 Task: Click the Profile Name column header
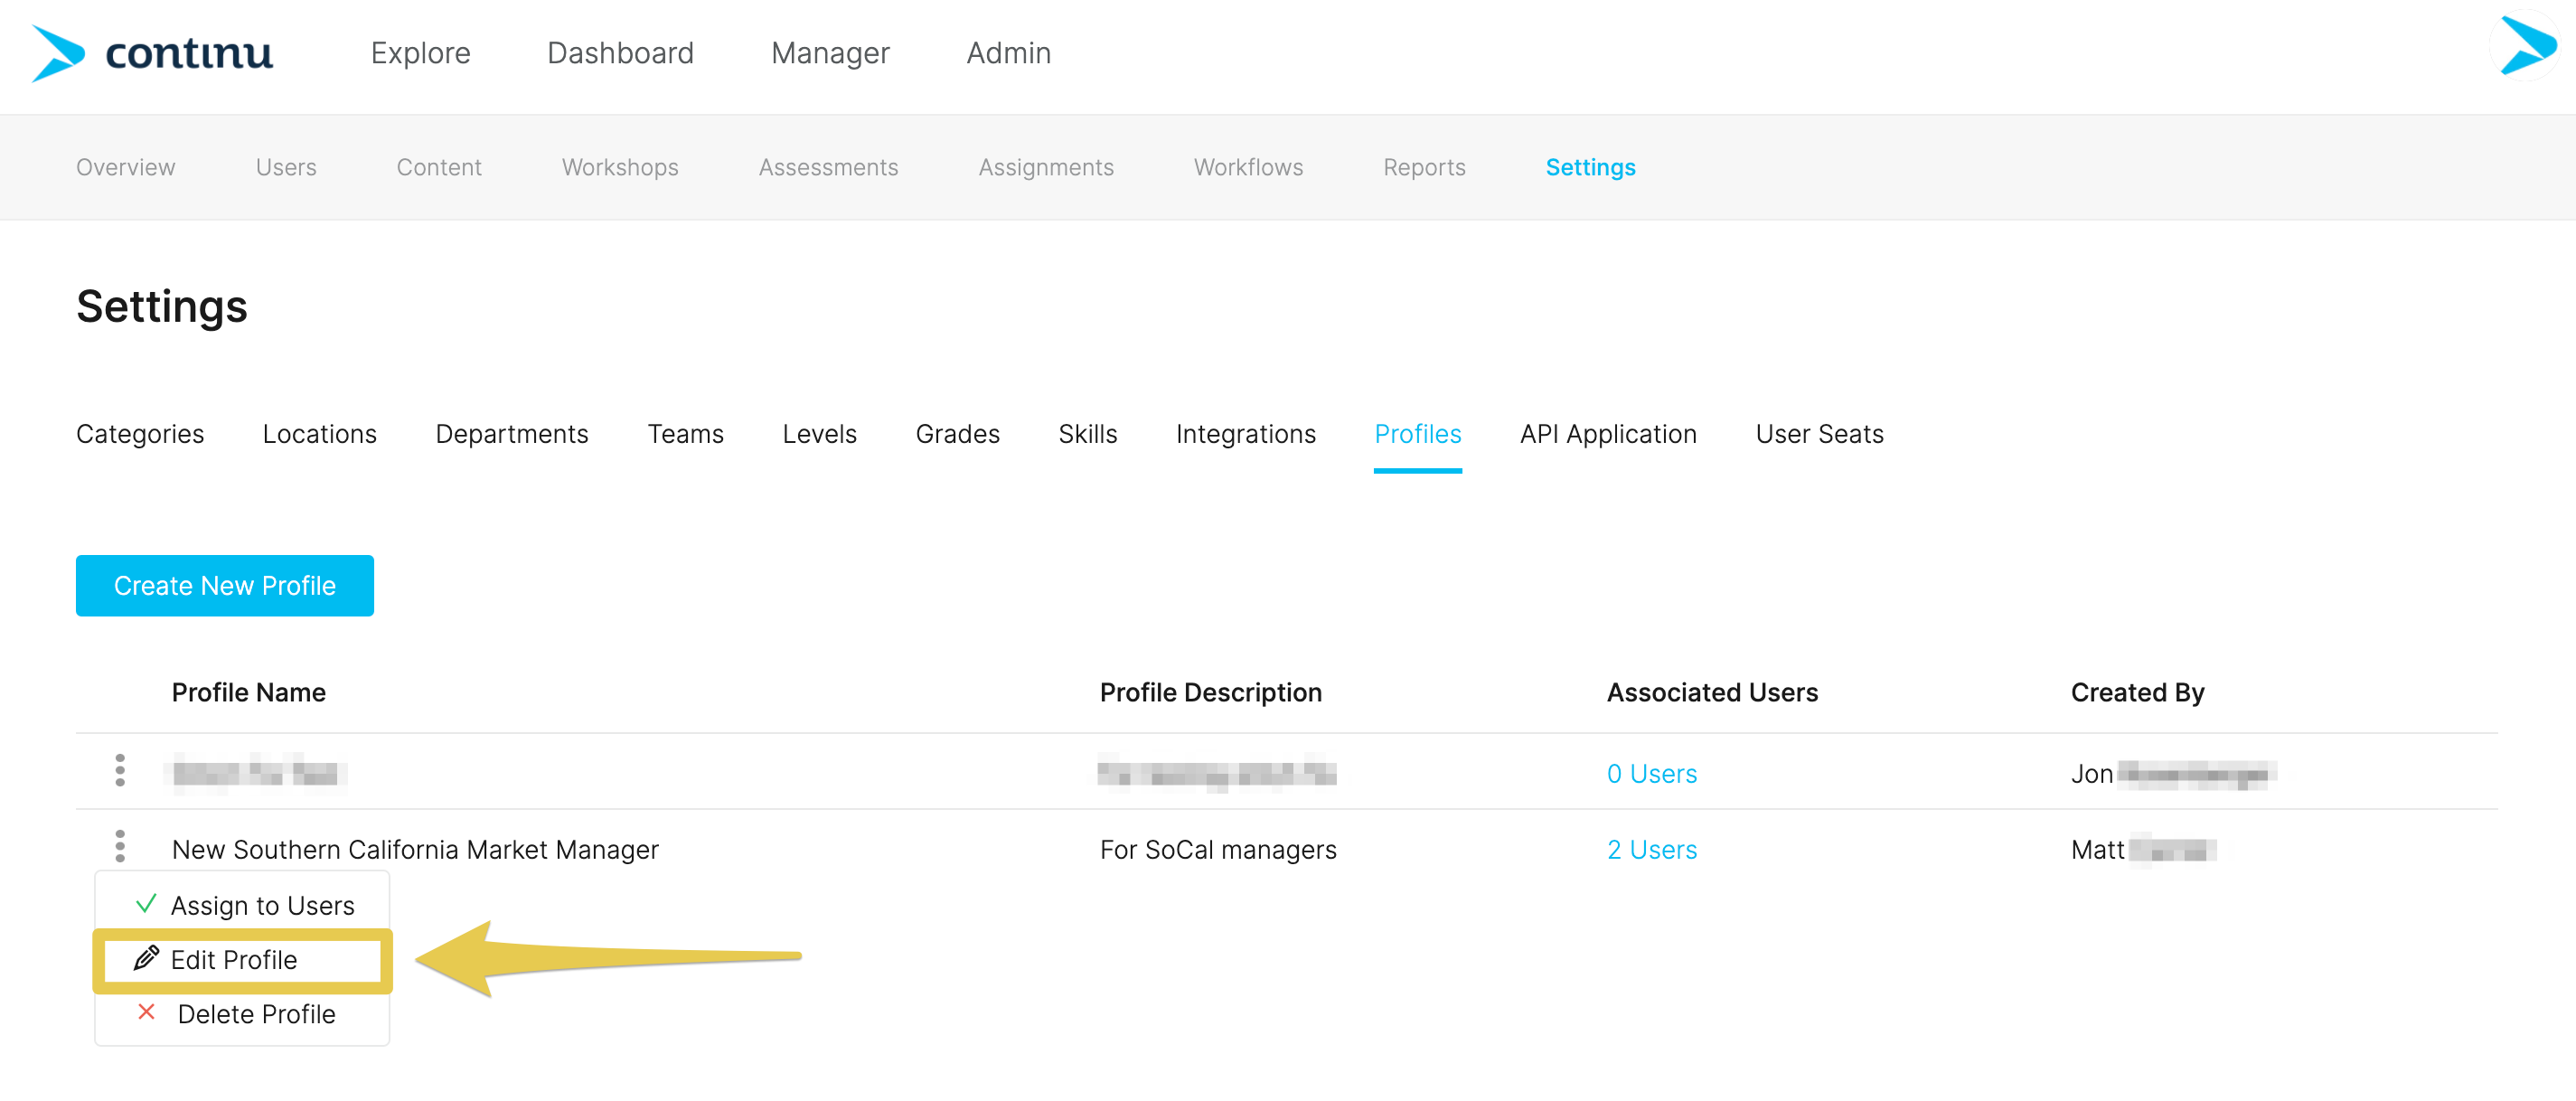(248, 692)
